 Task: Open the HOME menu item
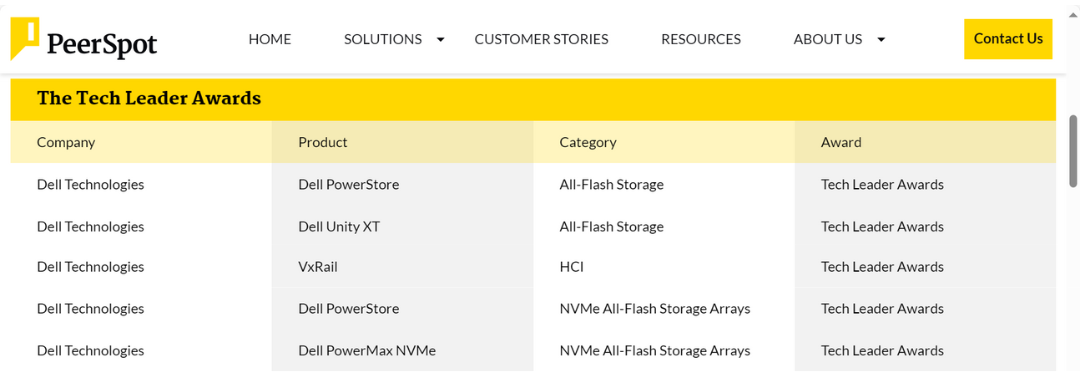269,39
